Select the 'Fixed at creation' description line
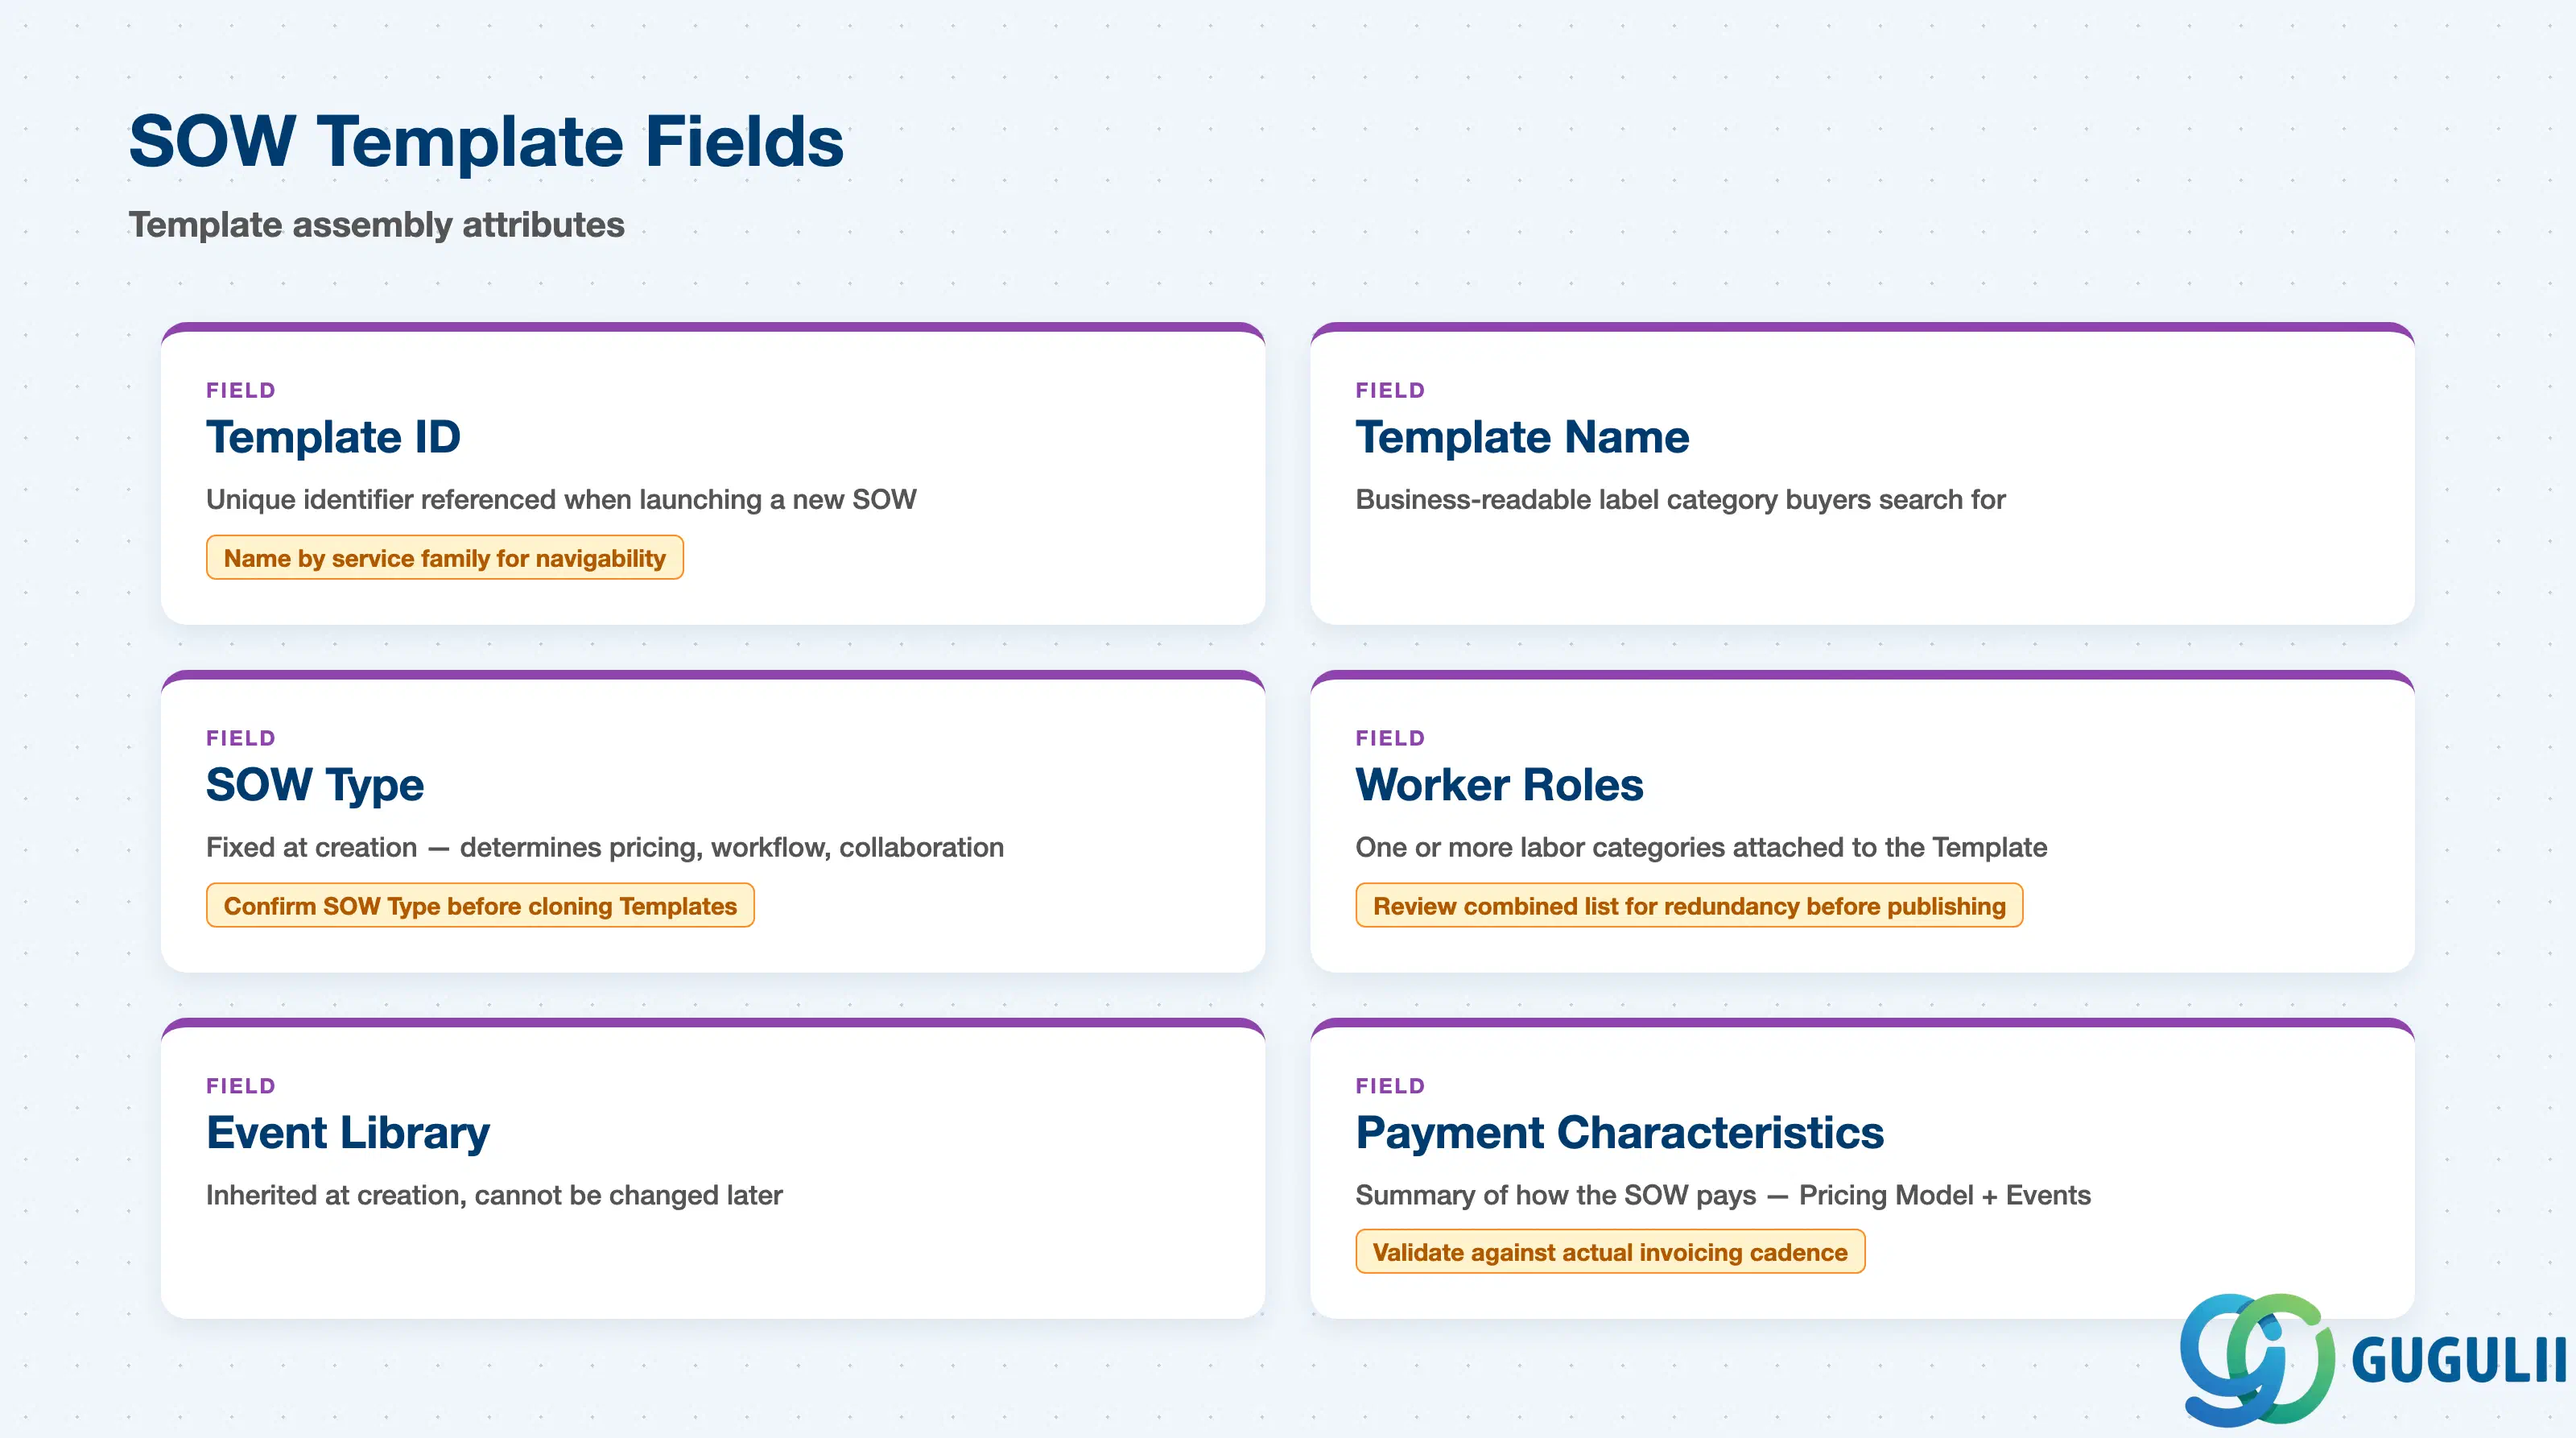The image size is (2576, 1438). [605, 847]
